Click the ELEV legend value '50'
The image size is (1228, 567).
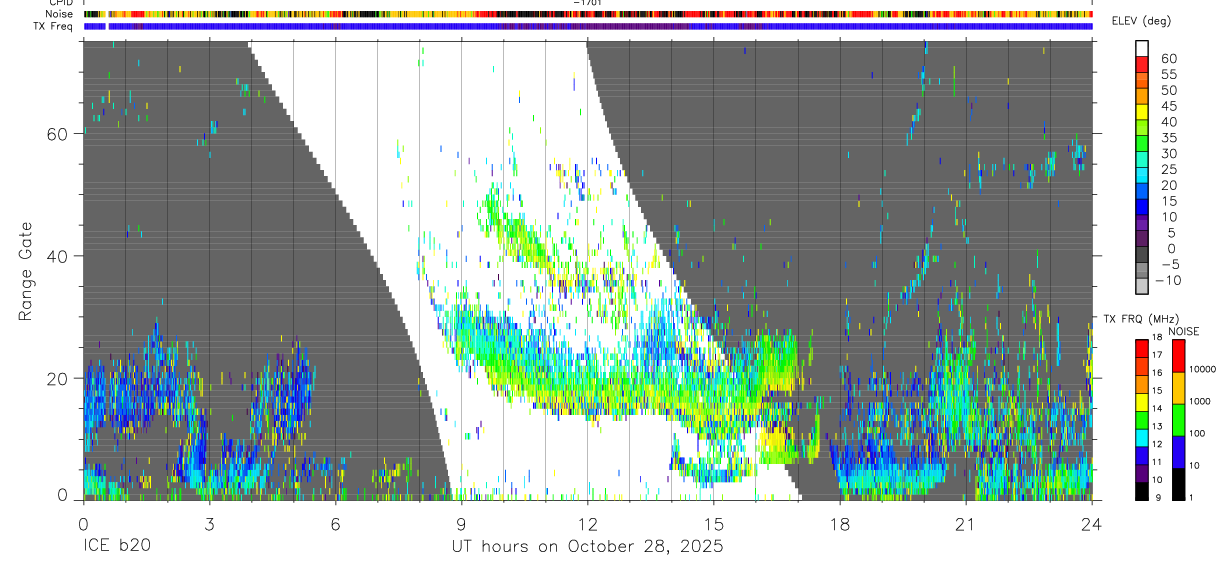(x=1168, y=90)
